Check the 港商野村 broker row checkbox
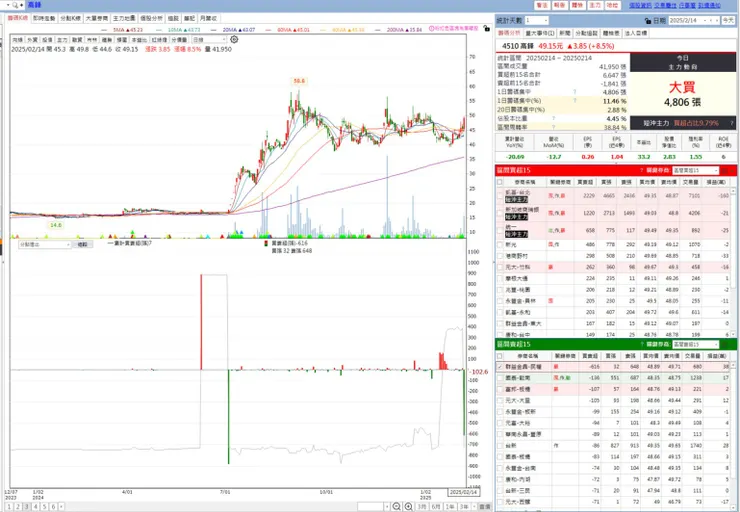Viewport: 740px width, 512px height. coord(500,256)
